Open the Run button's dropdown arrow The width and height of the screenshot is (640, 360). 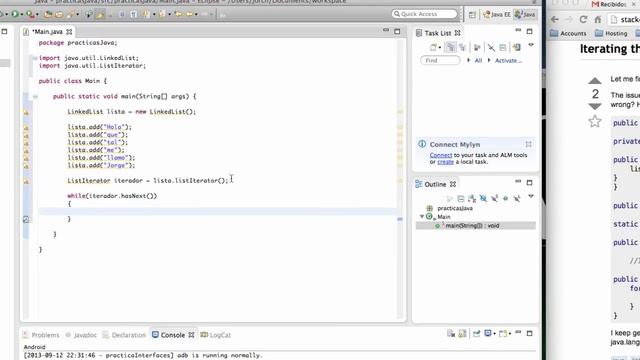pyautogui.click(x=21, y=14)
